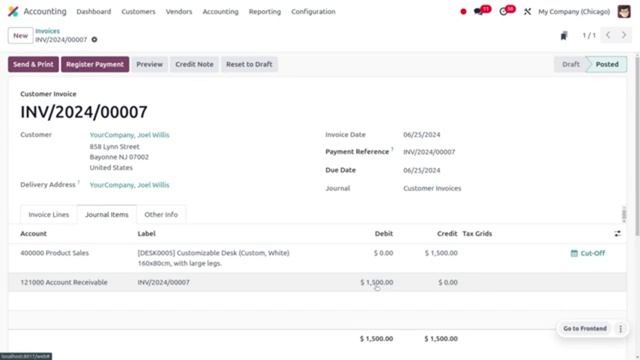Viewport: 640px width, 360px height.
Task: Open the Invoices breadcrumb link
Action: coord(47,31)
